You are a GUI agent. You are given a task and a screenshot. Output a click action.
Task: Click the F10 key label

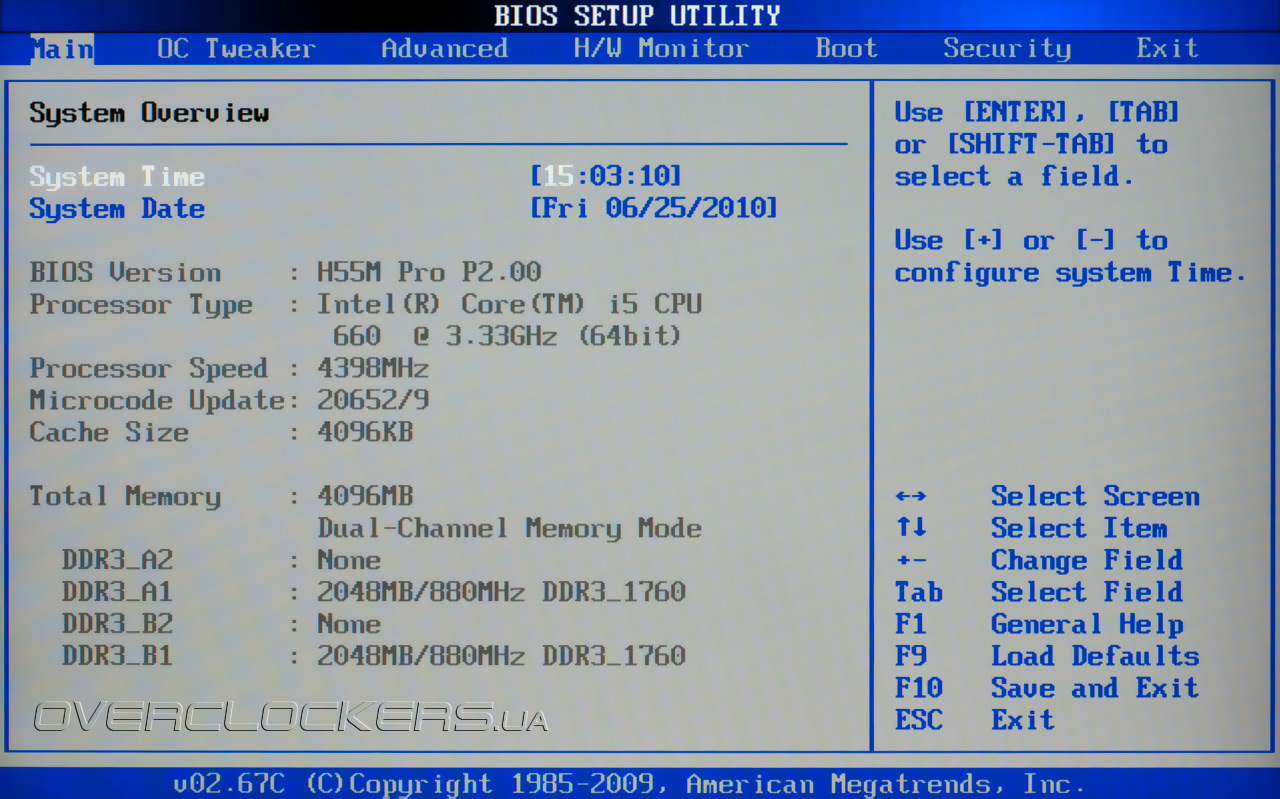point(919,689)
